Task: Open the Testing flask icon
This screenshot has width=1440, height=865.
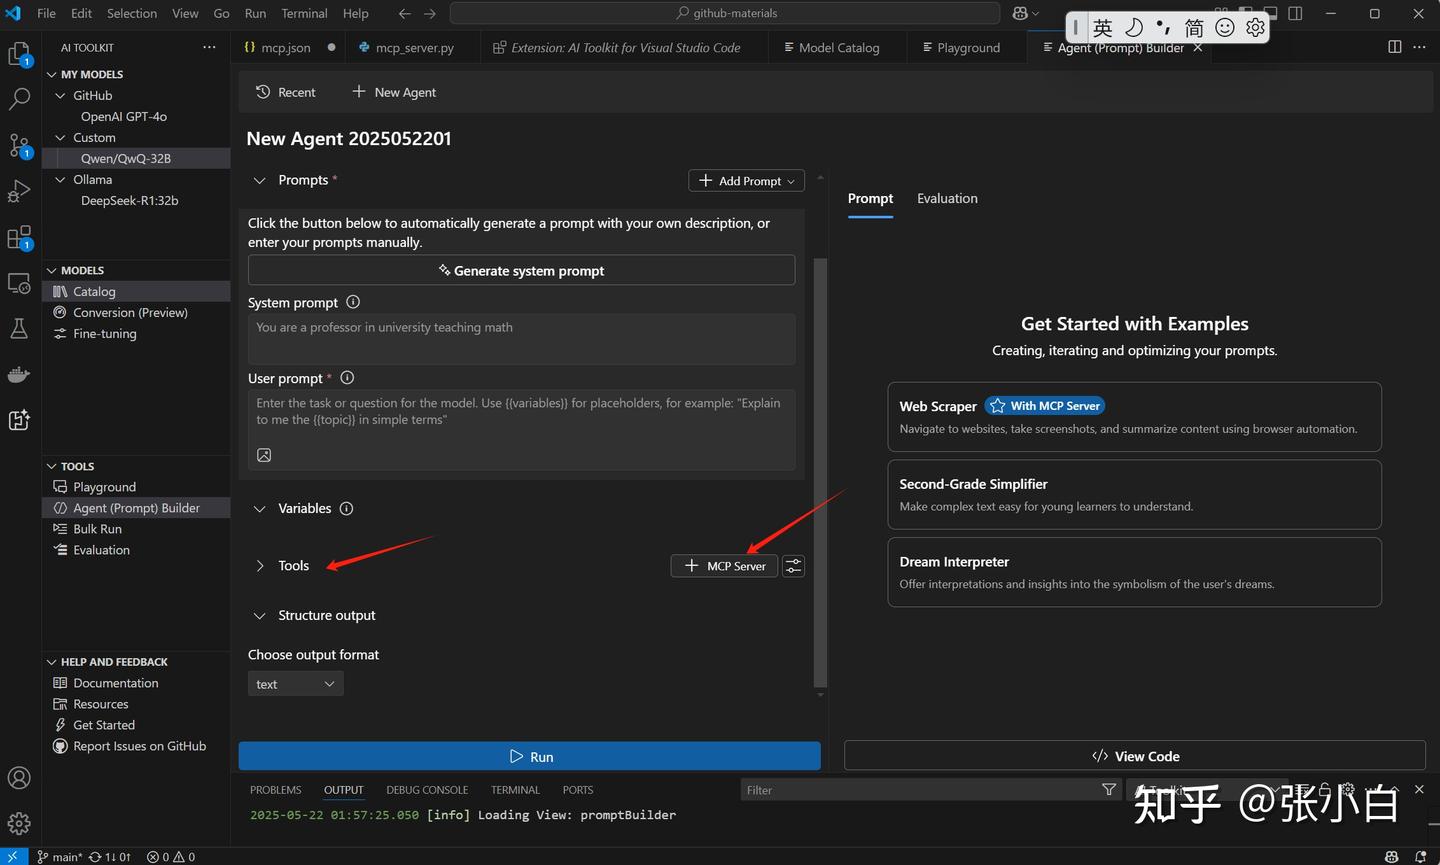Action: (19, 329)
